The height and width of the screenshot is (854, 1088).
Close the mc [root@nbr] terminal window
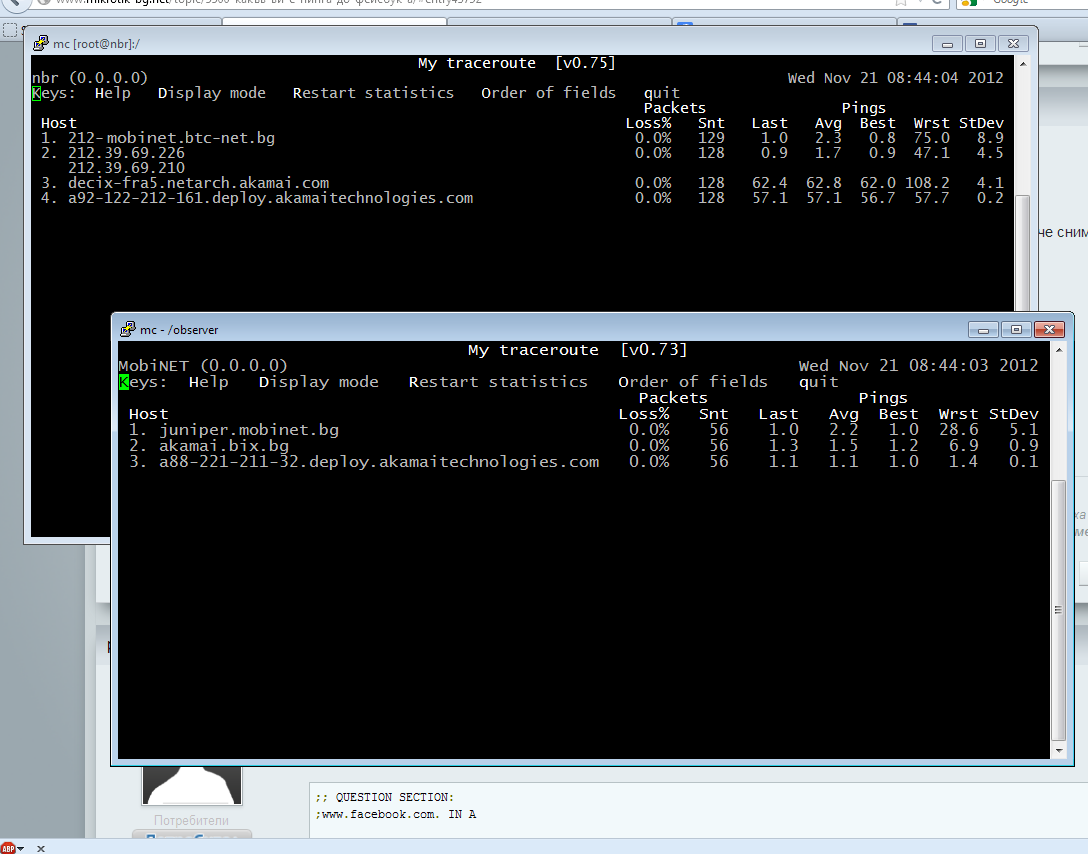1013,43
